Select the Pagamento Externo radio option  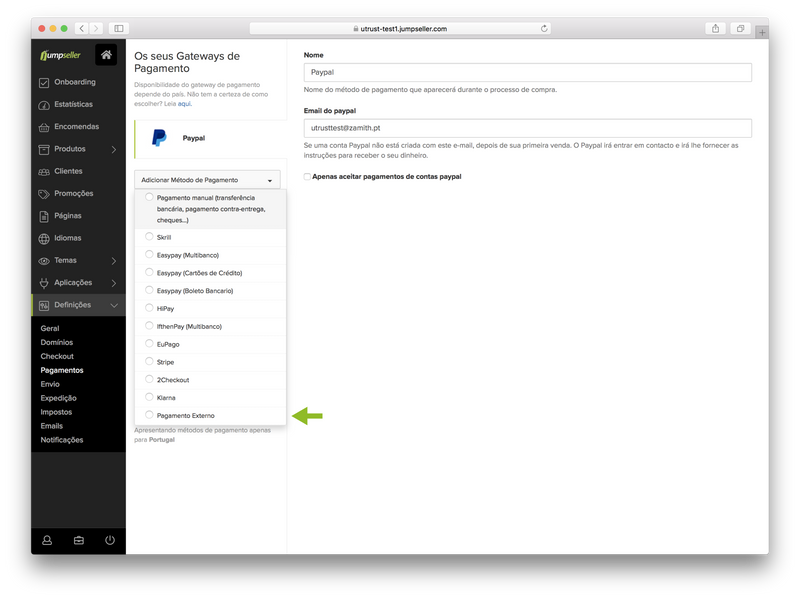[x=149, y=415]
